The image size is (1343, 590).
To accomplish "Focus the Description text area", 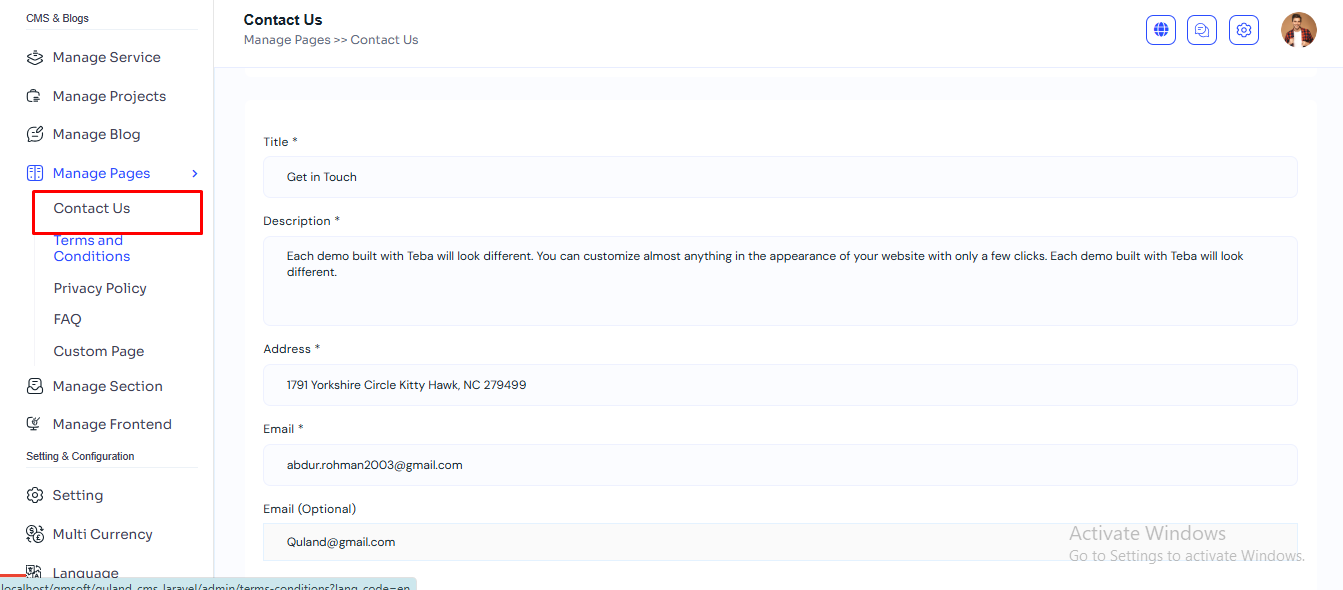I will point(780,280).
